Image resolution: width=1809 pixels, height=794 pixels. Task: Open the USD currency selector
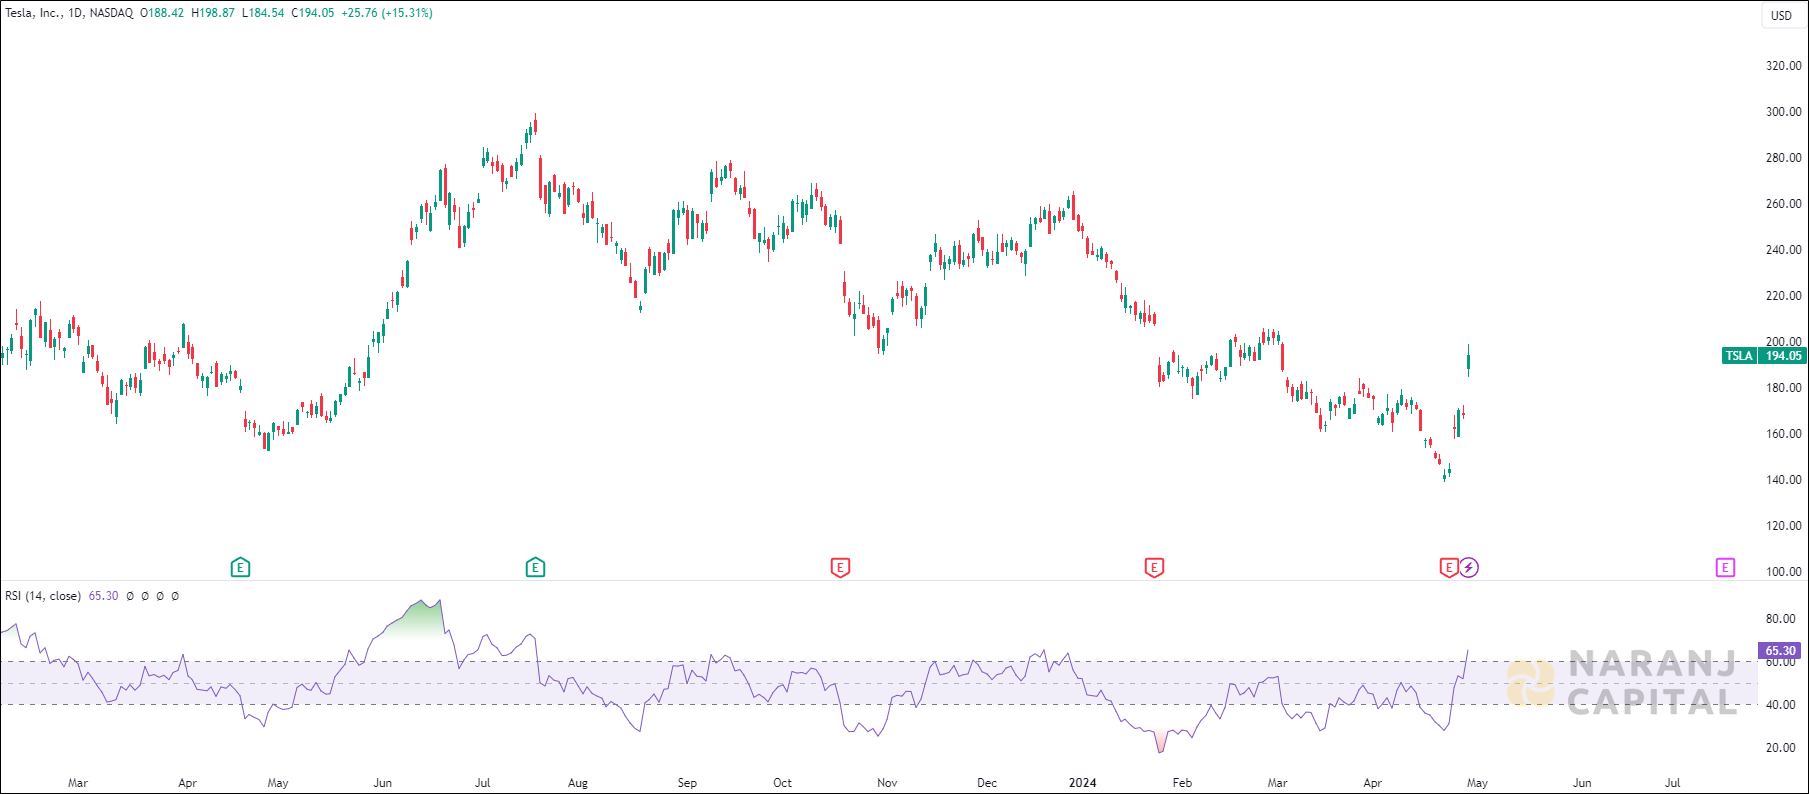[x=1781, y=15]
